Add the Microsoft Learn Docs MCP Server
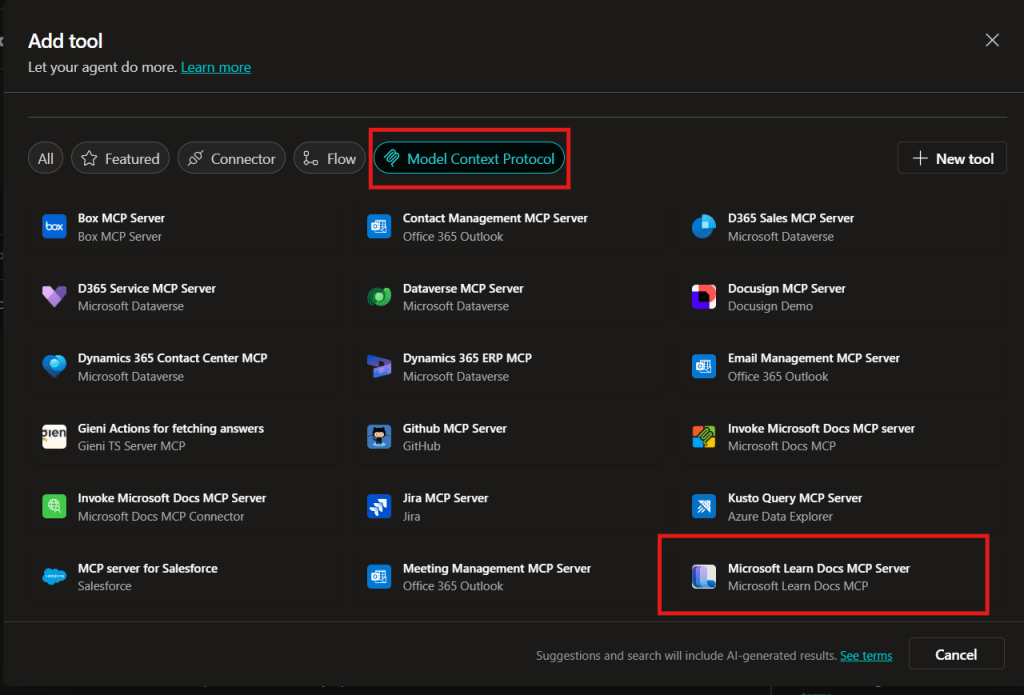The image size is (1024, 695). (818, 577)
